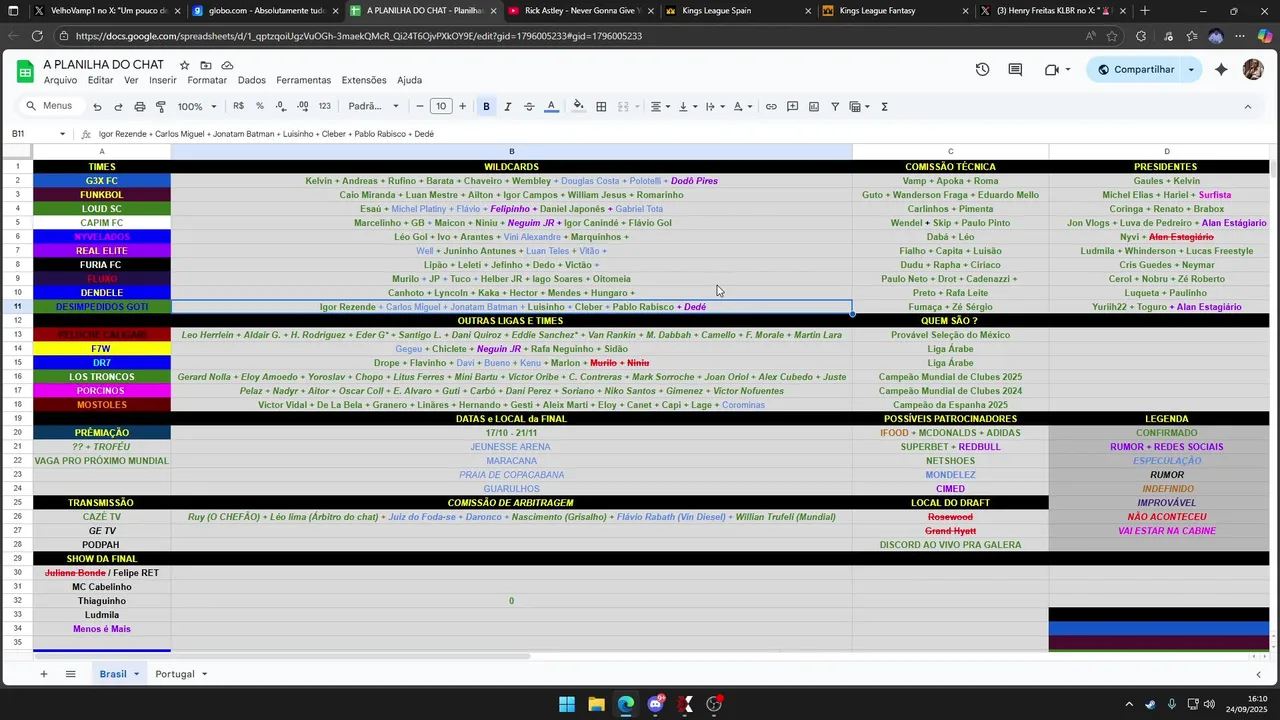1280x720 pixels.
Task: Activate the paint format tool
Action: pyautogui.click(x=161, y=107)
